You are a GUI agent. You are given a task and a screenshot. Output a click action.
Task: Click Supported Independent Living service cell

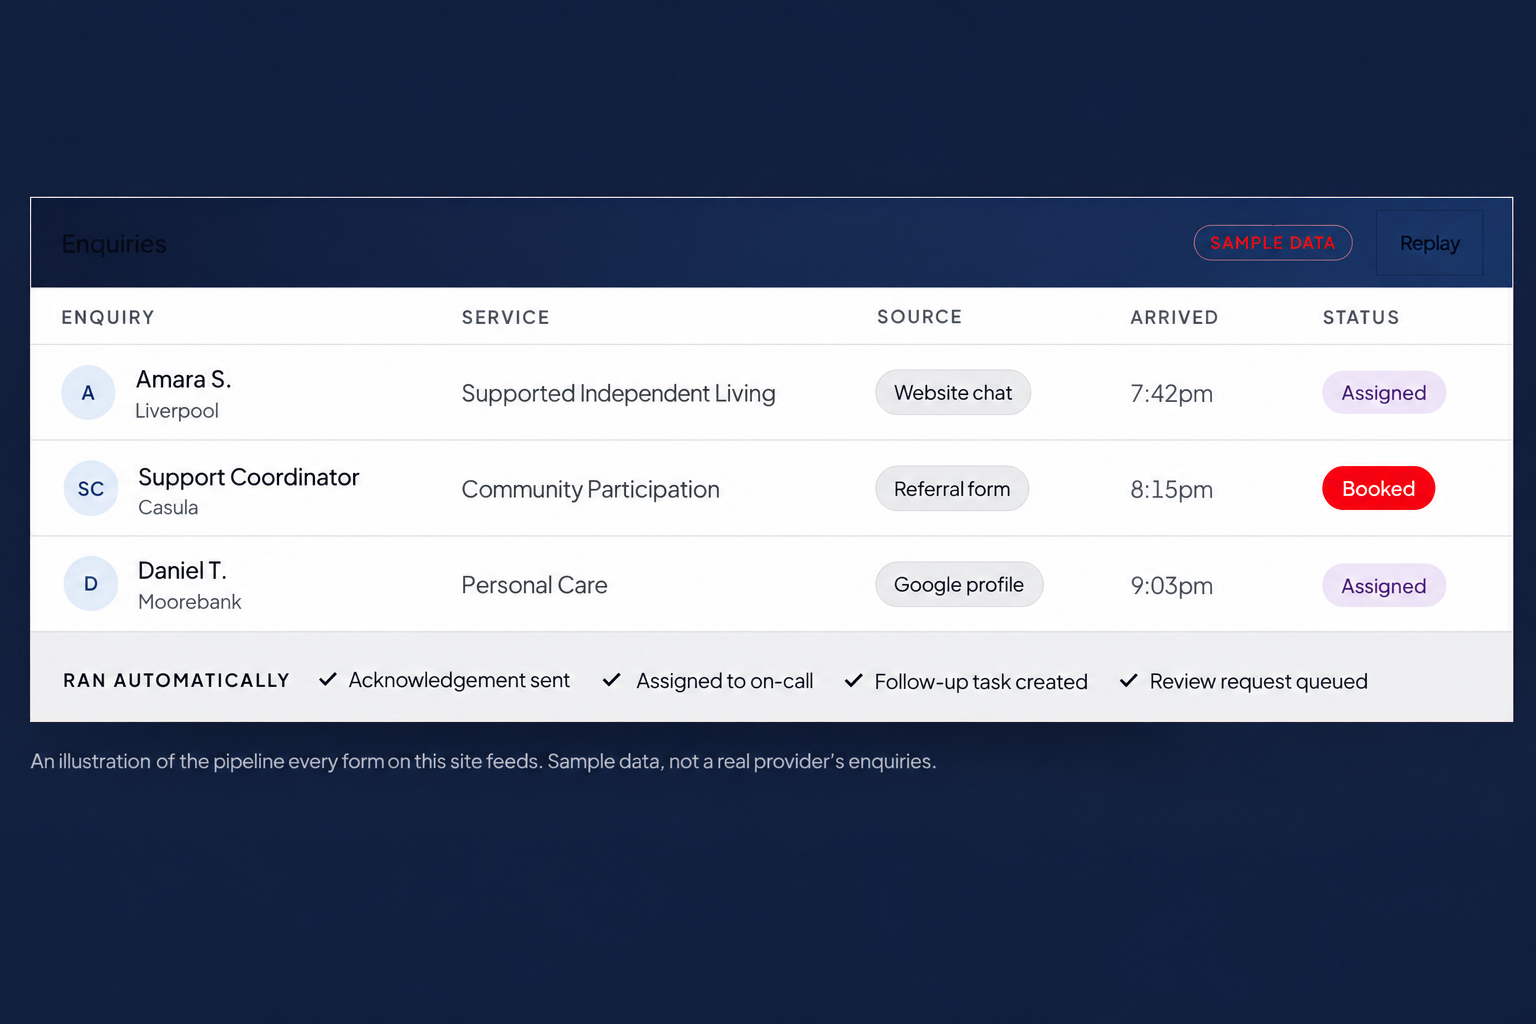pyautogui.click(x=618, y=394)
